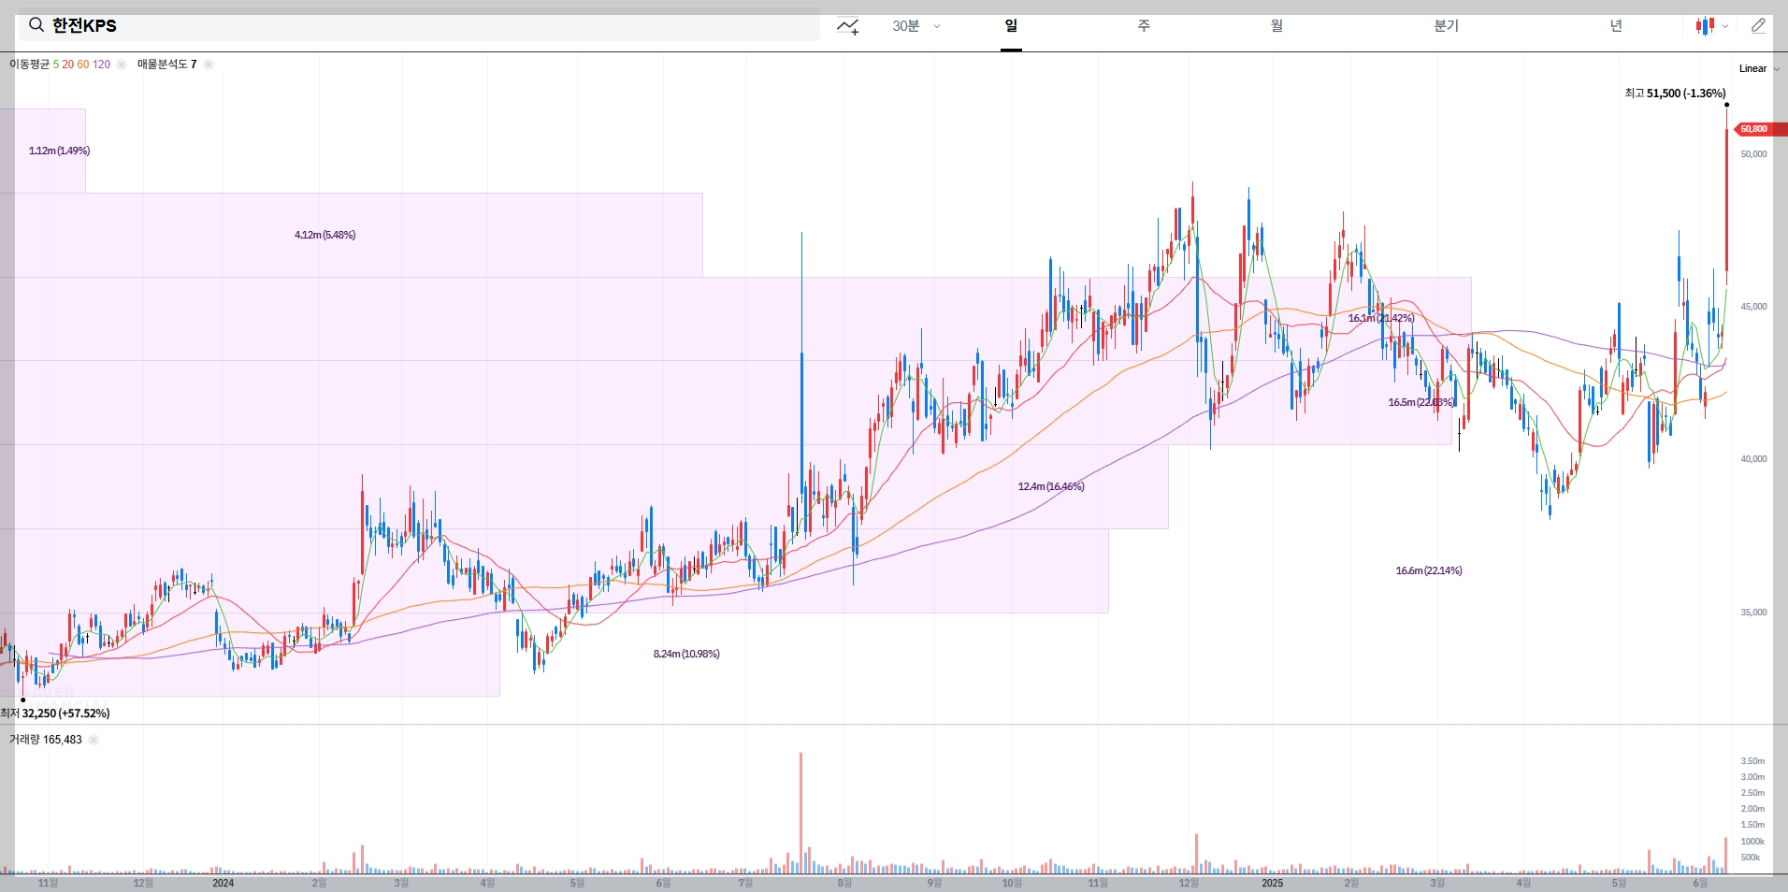1788x892 pixels.
Task: Click the 매물분석도 7 indicator label
Action: pyautogui.click(x=167, y=64)
